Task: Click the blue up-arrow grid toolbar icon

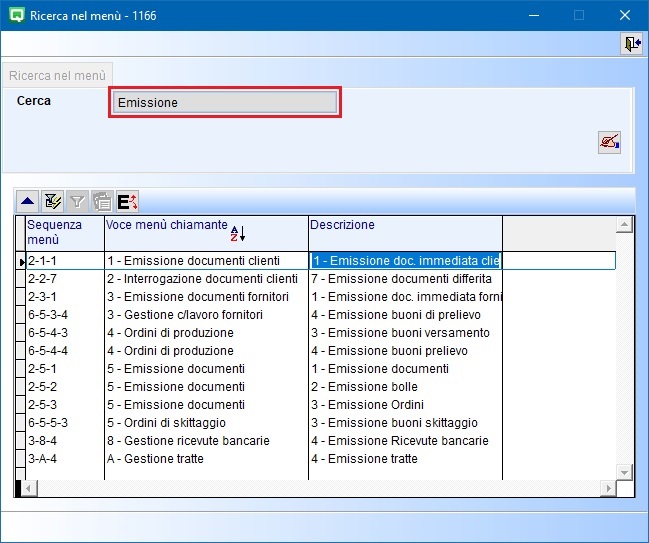Action: click(28, 201)
